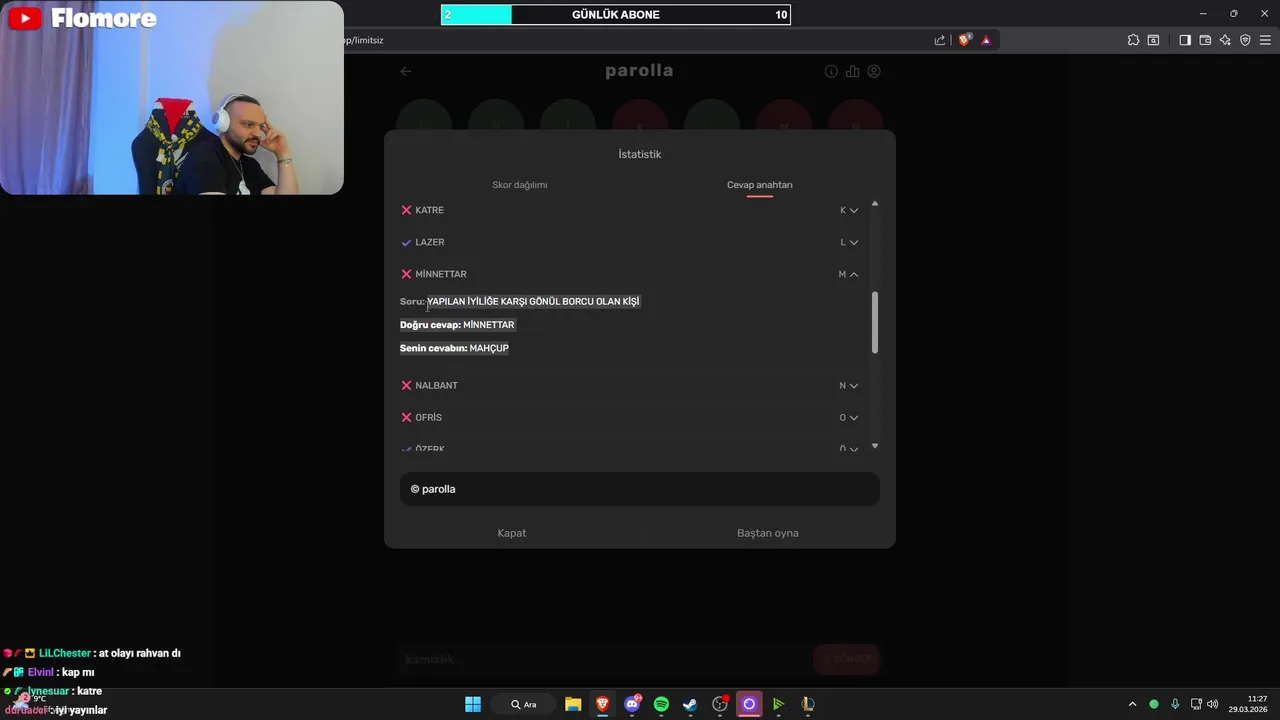Viewport: 1280px width, 720px height.
Task: Open the Leo AI sparkle icon
Action: click(x=1225, y=40)
